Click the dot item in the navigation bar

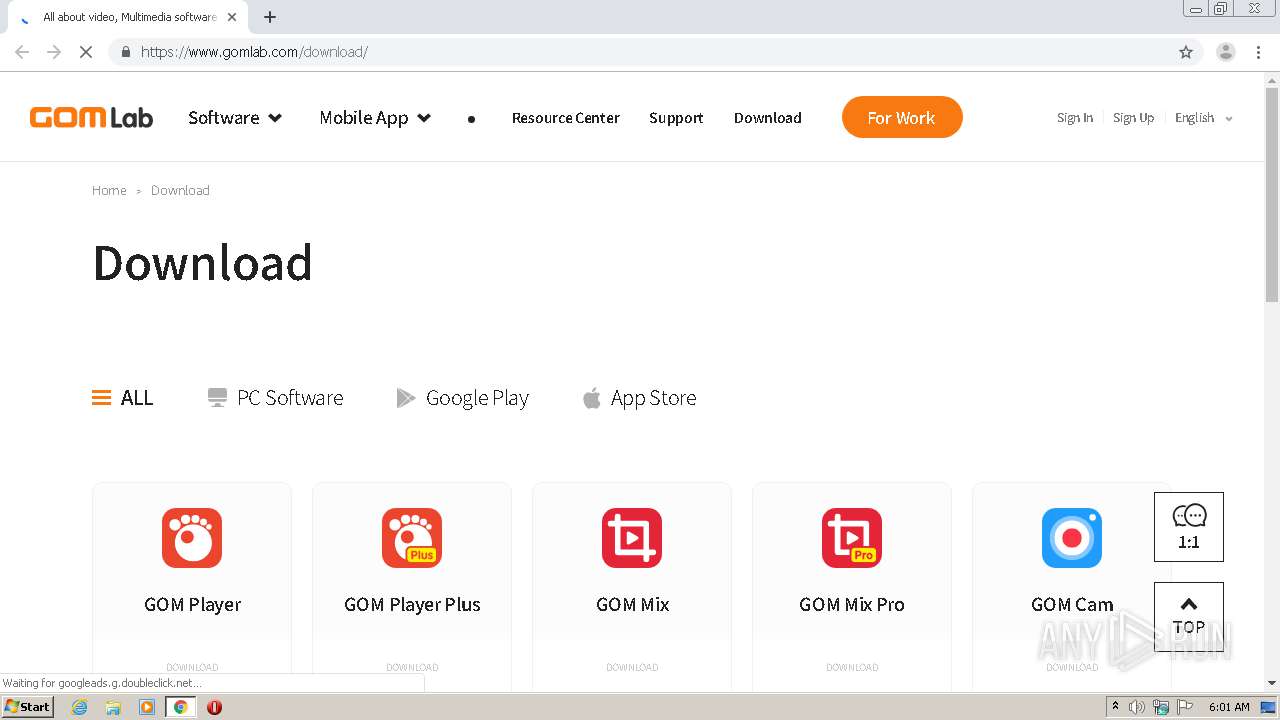tap(471, 119)
